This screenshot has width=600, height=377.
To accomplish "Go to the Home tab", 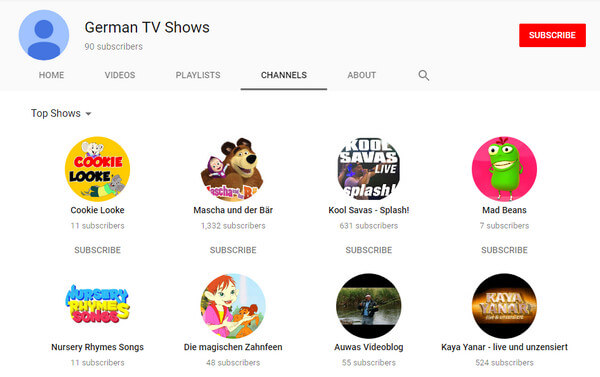I will (51, 75).
